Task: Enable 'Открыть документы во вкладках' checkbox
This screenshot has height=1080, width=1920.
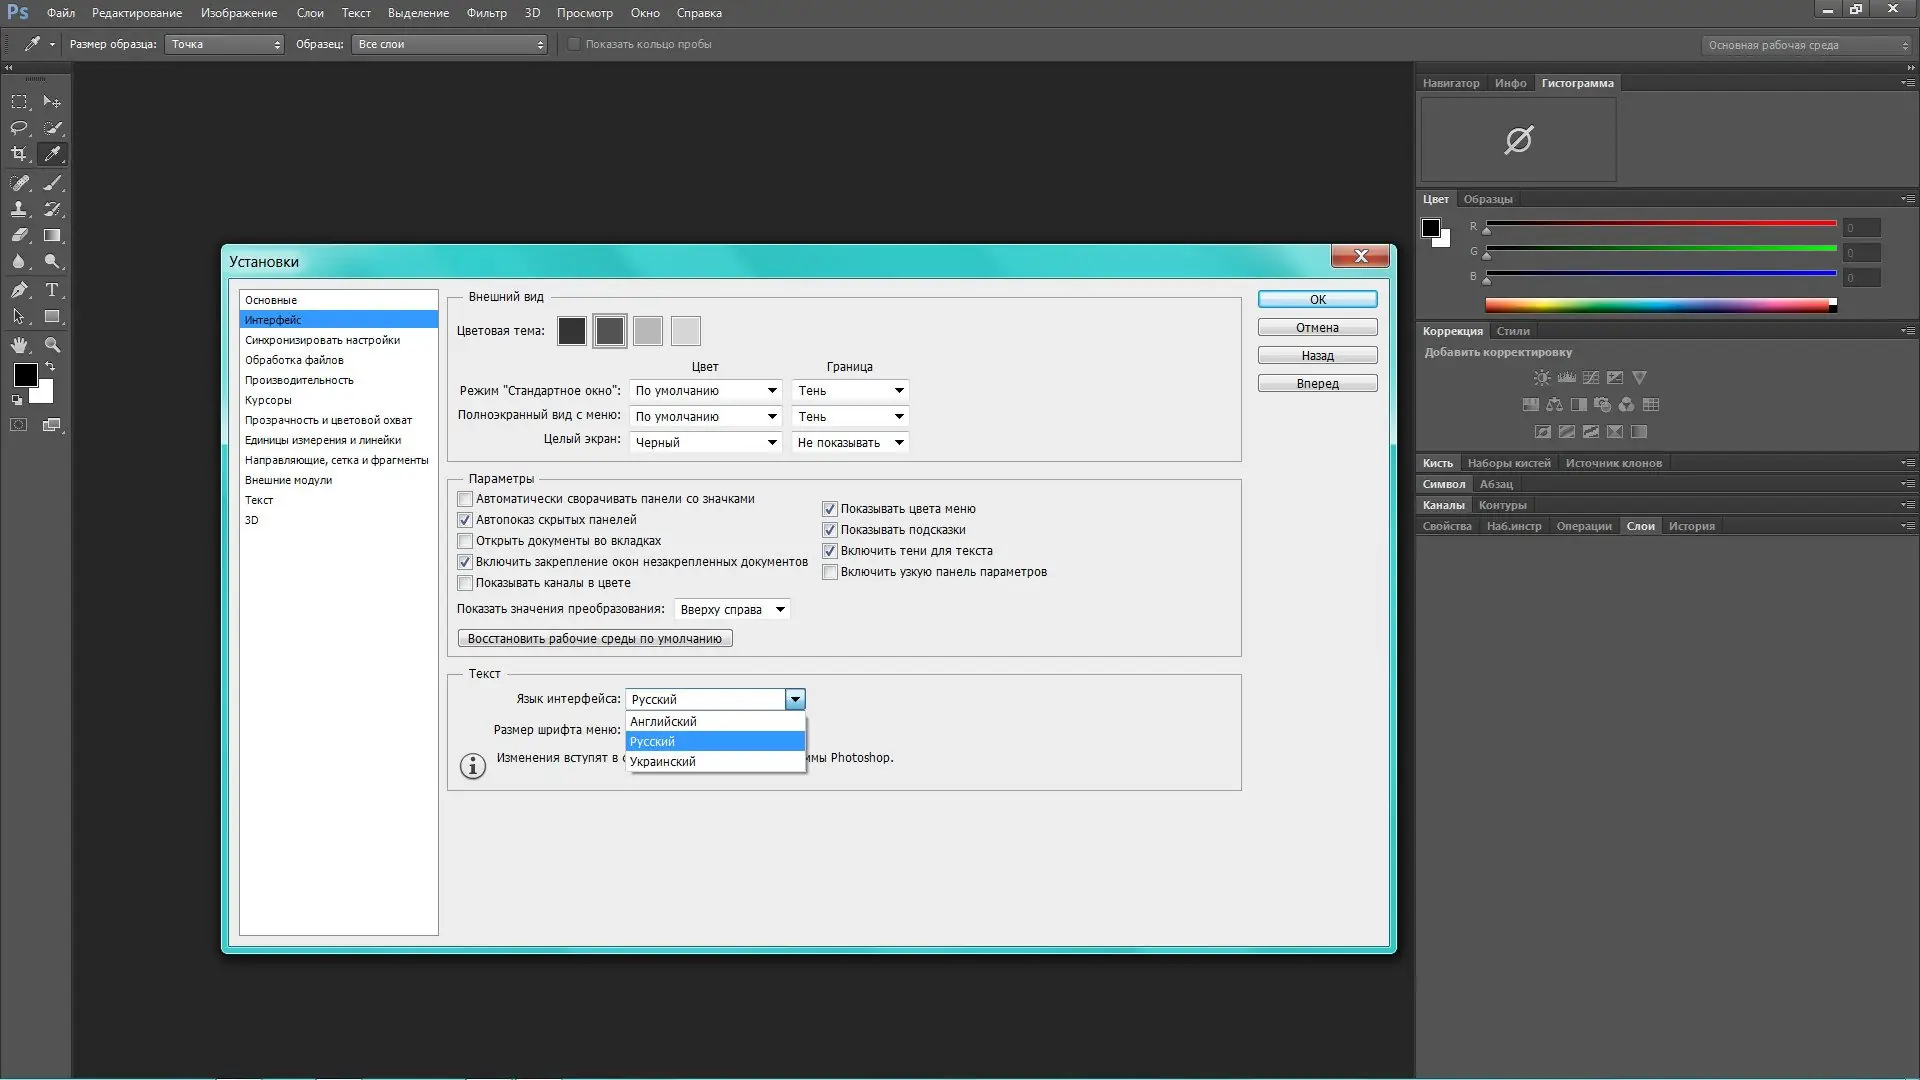Action: tap(465, 541)
